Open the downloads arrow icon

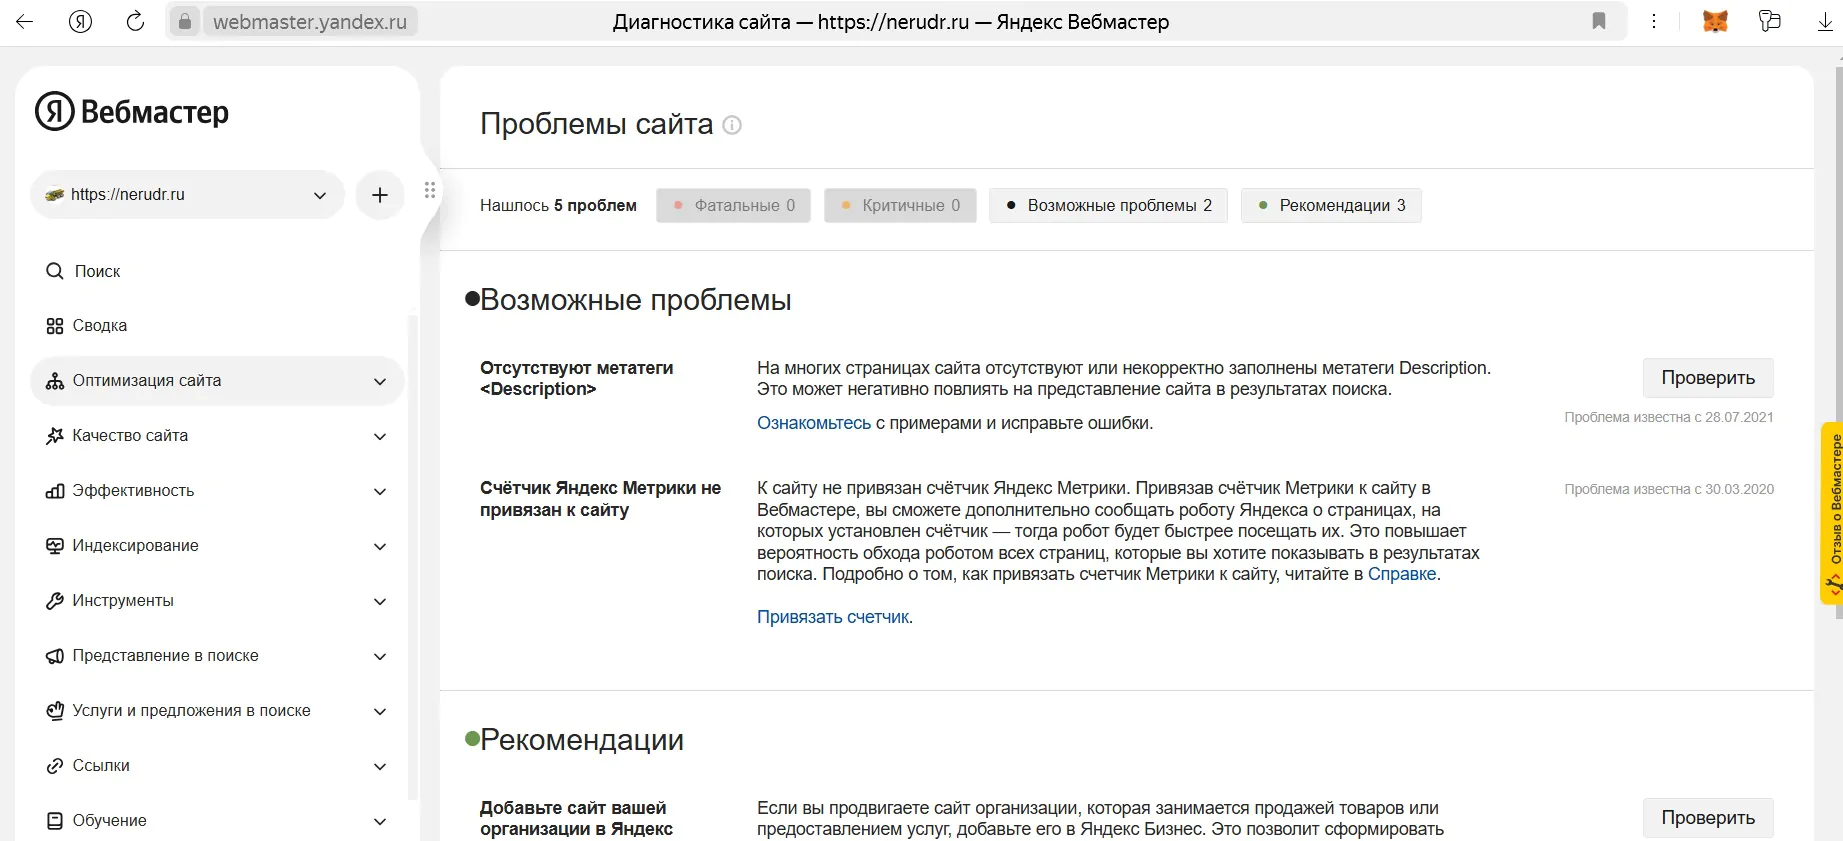1825,22
